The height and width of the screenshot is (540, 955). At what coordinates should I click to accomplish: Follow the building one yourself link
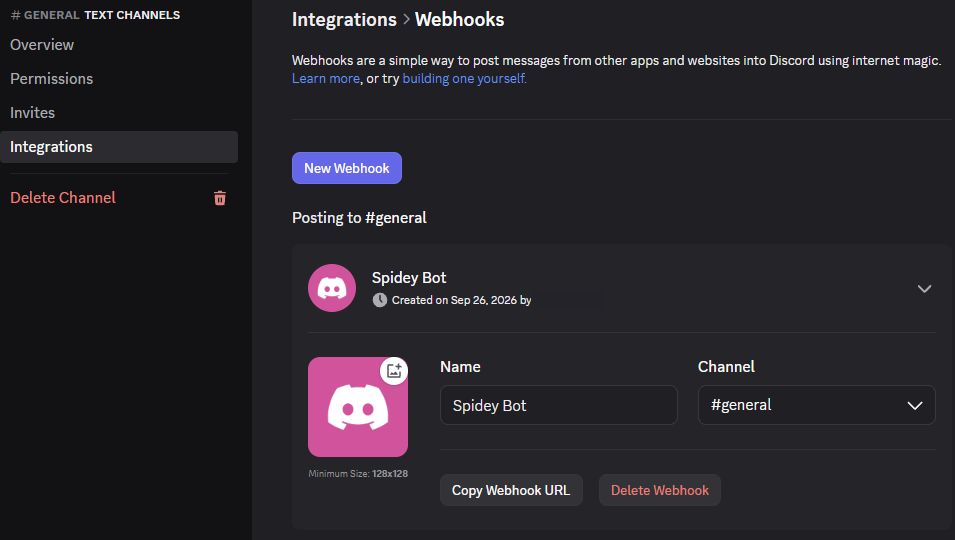pos(464,79)
